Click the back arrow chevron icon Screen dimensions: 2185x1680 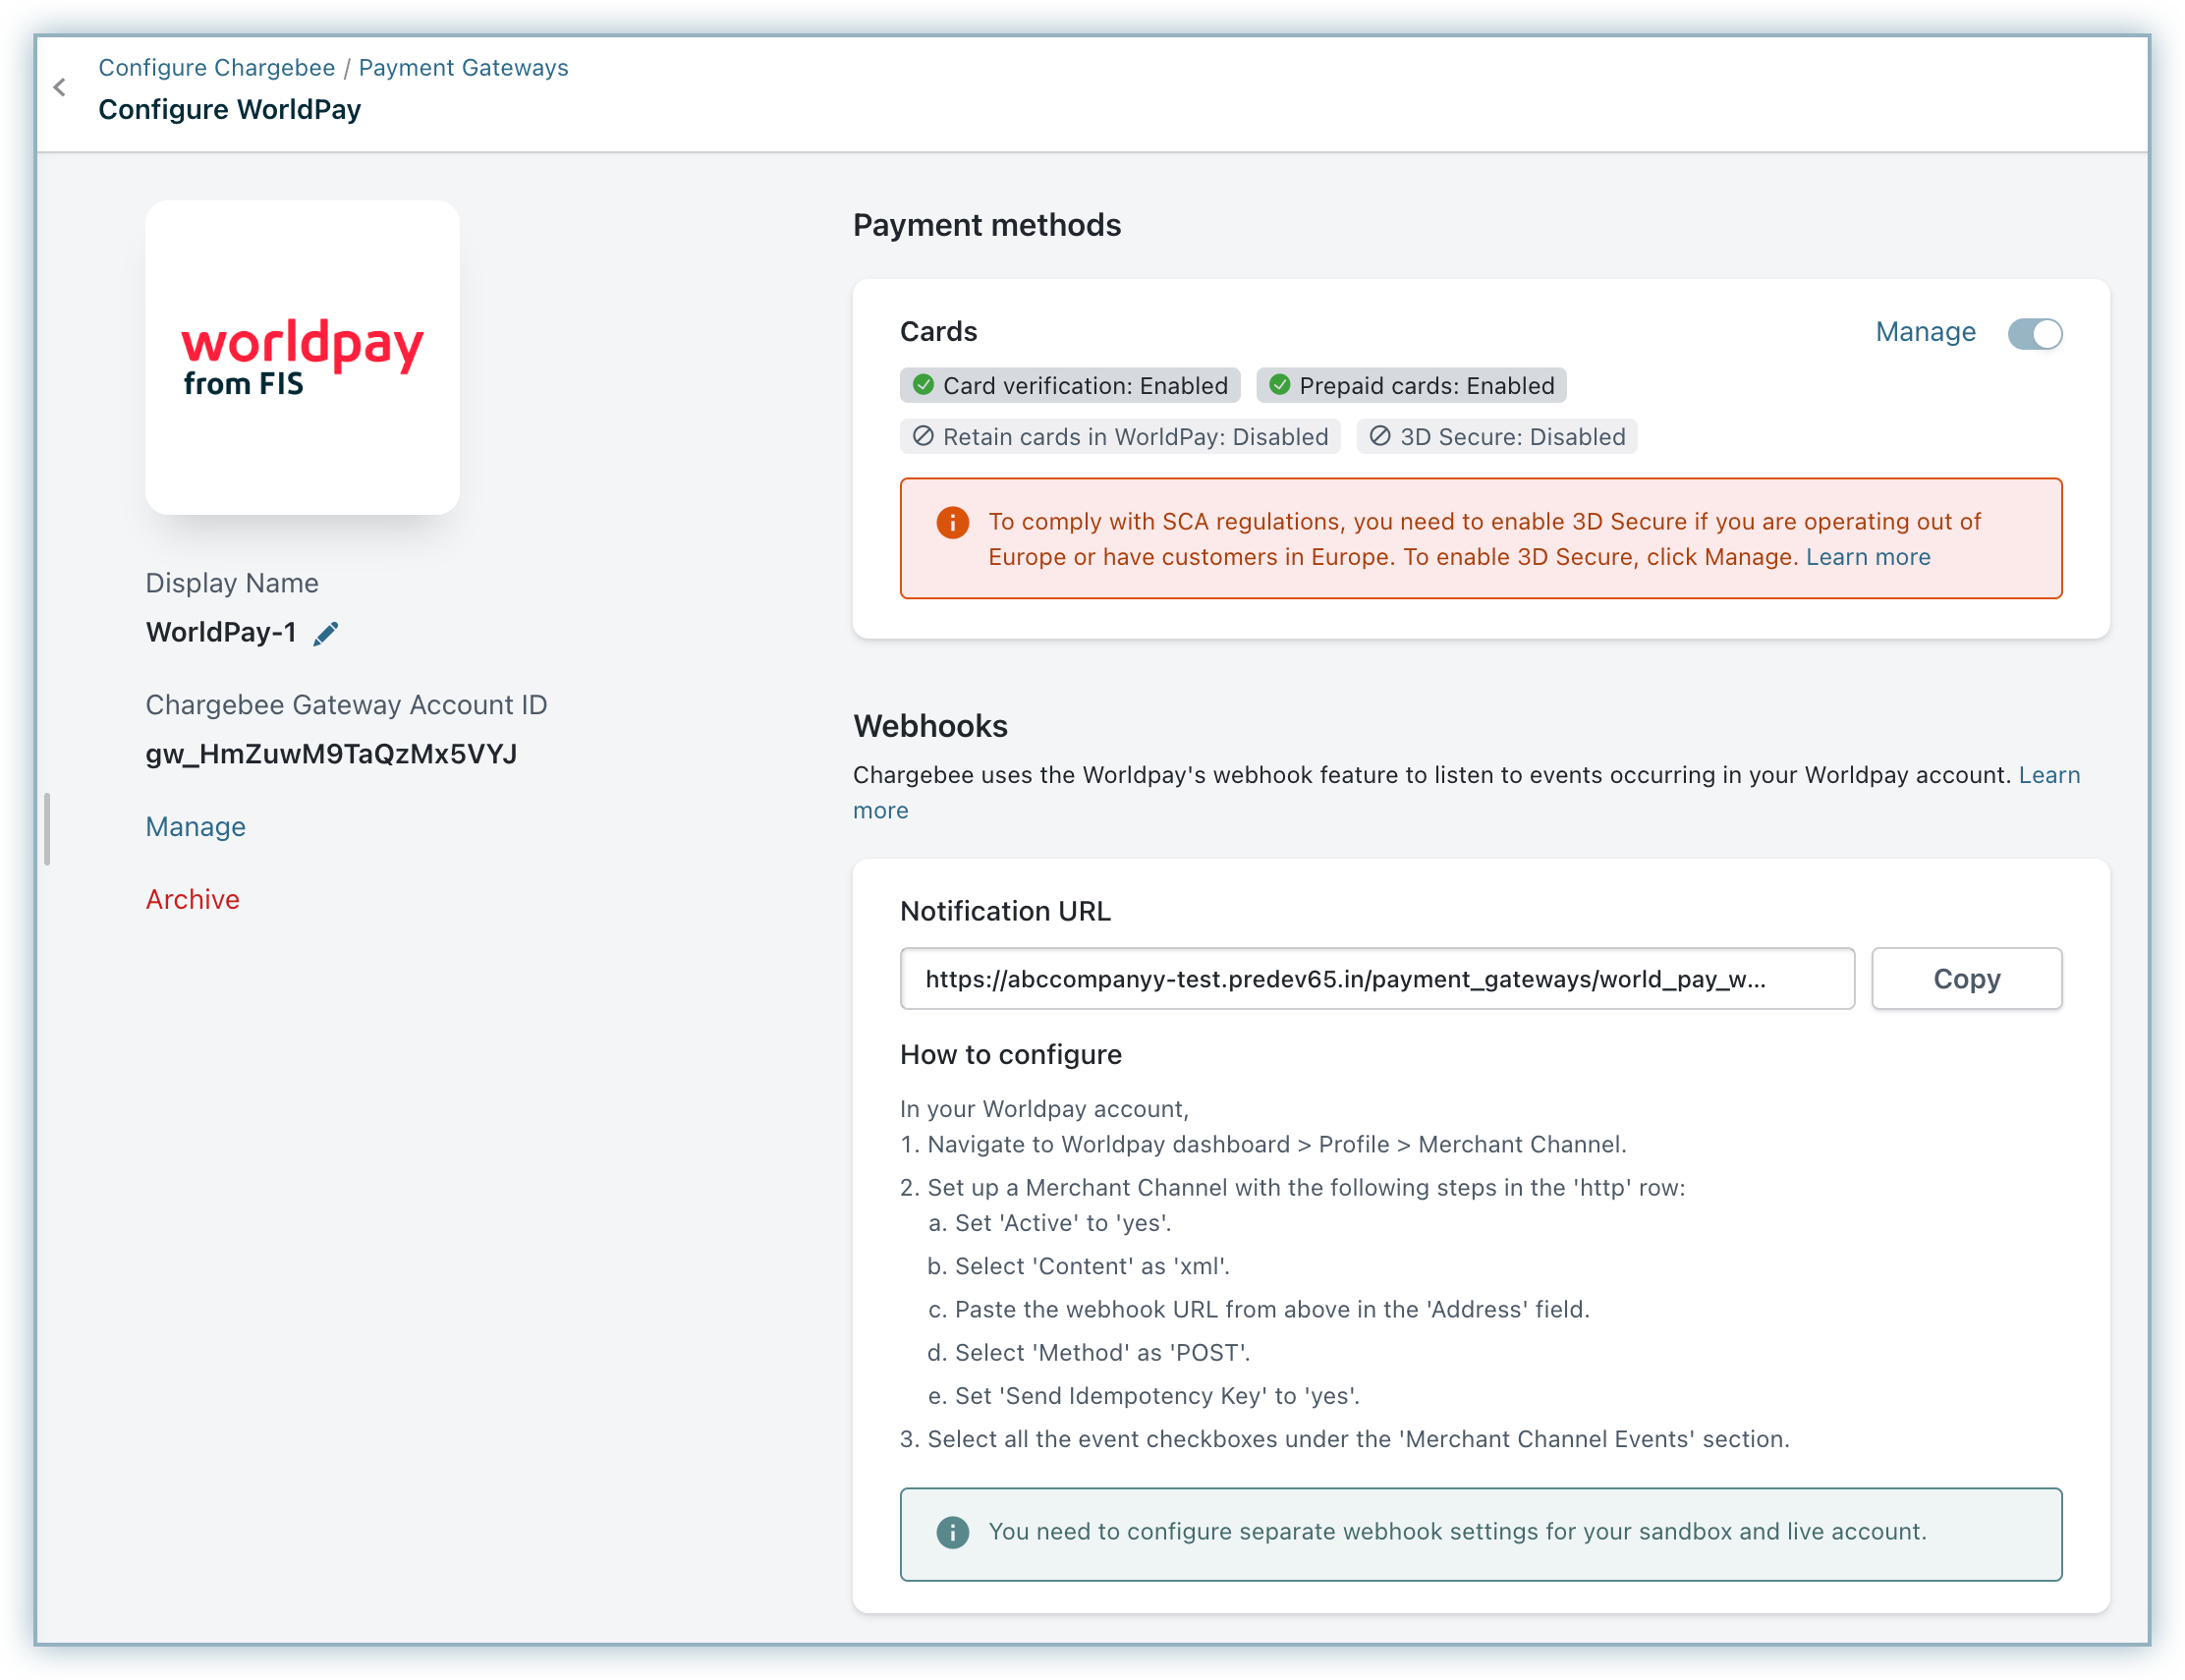[60, 88]
